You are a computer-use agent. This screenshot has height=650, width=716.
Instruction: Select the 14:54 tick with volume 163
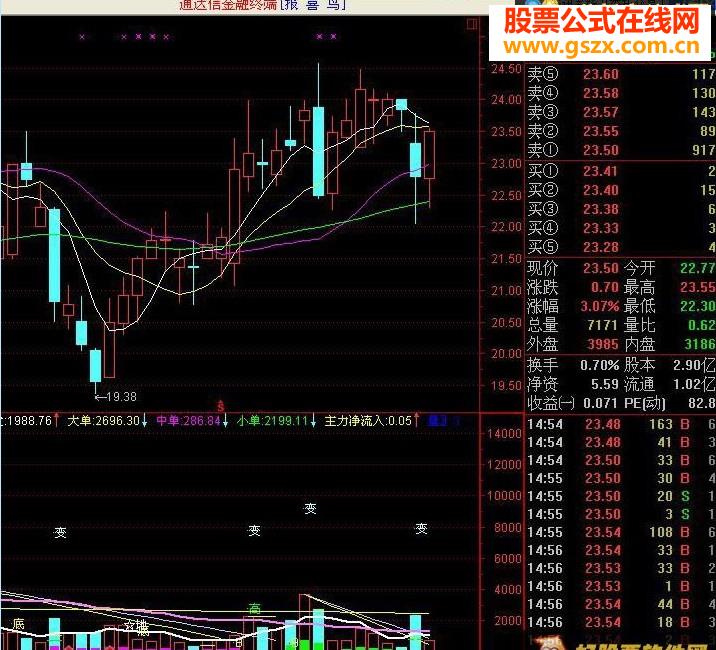tap(621, 424)
